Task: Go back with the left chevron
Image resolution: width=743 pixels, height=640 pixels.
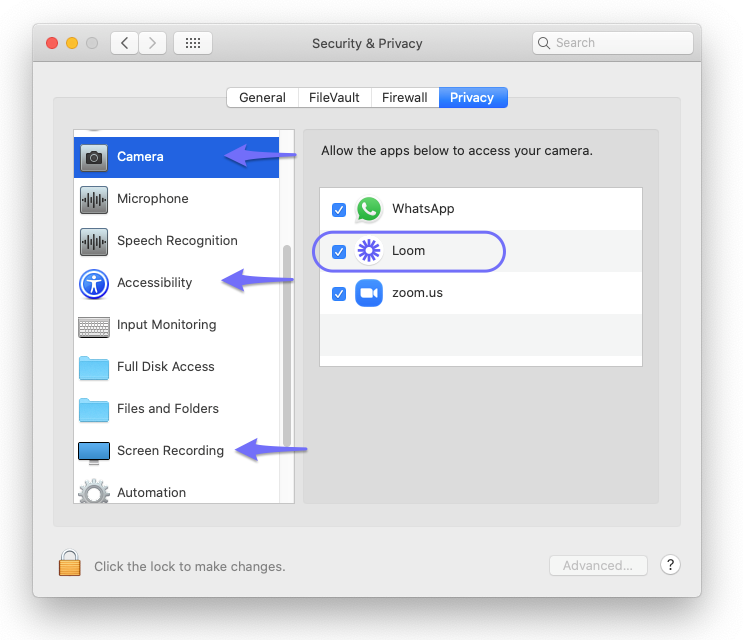Action: pyautogui.click(x=125, y=43)
